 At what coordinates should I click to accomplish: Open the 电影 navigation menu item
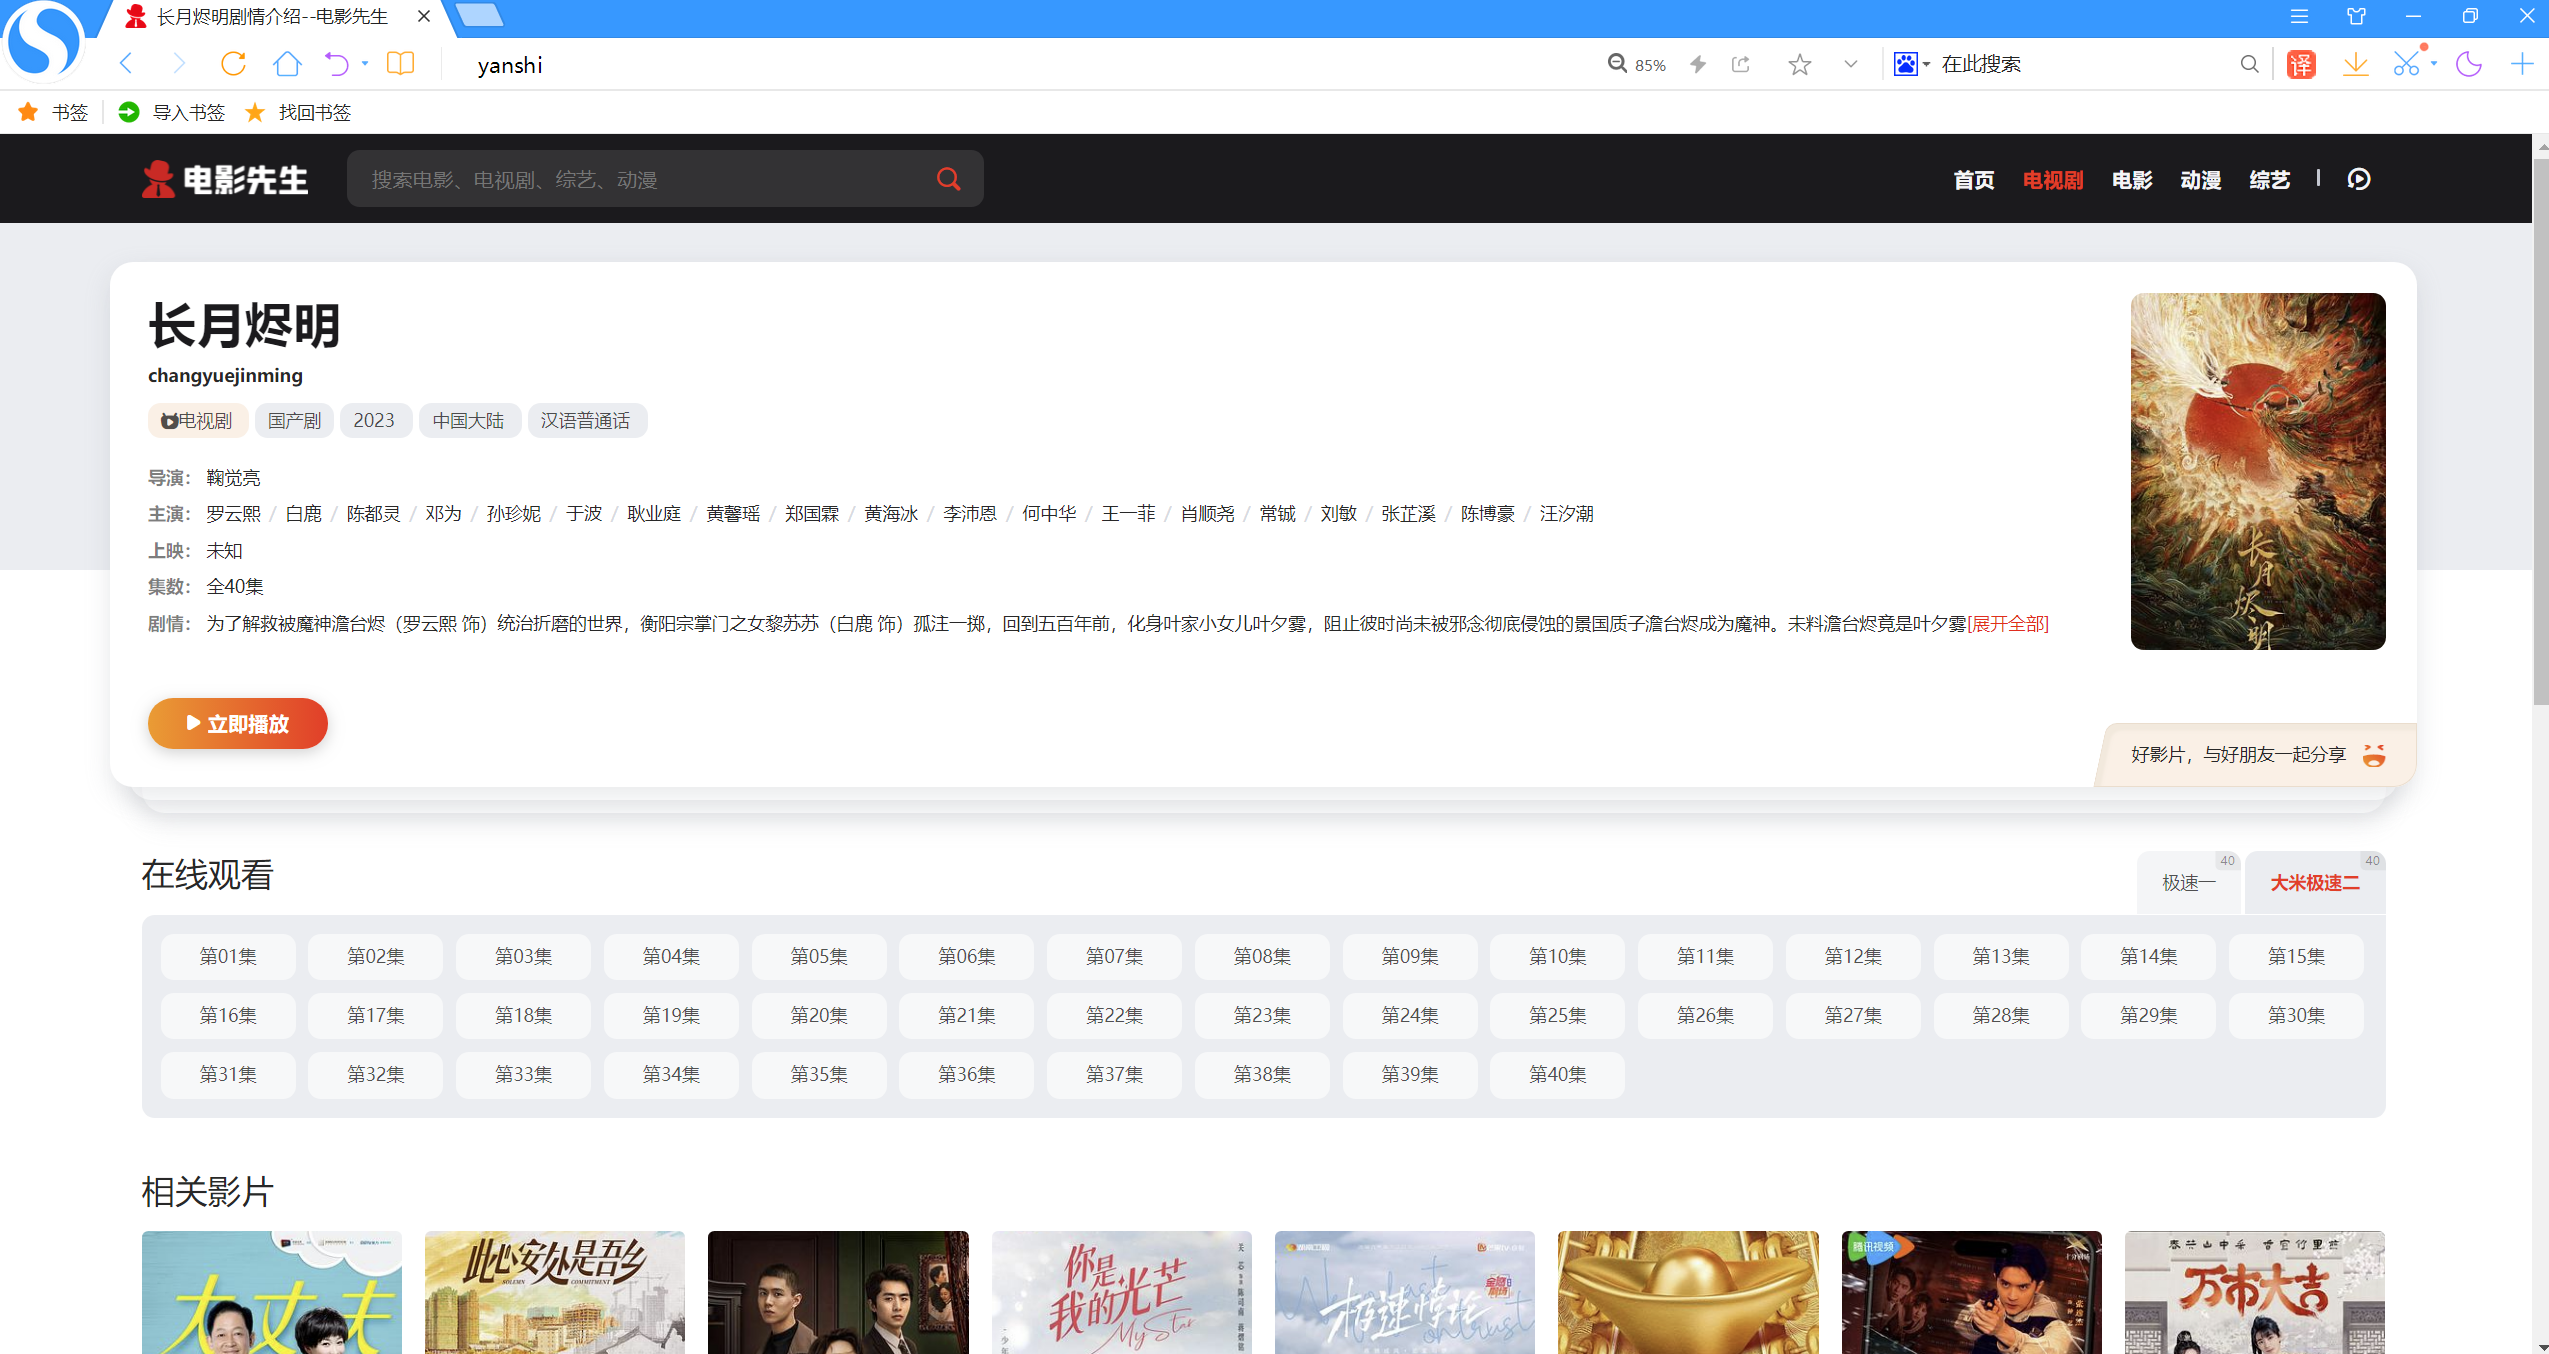point(2131,180)
